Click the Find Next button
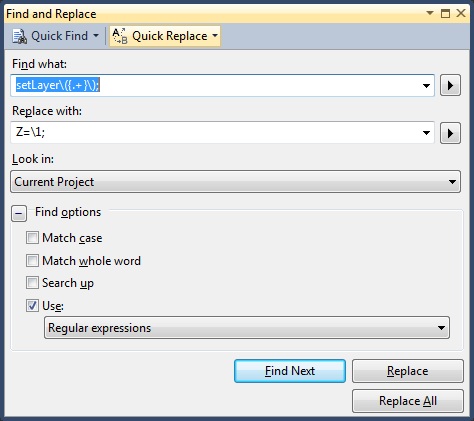This screenshot has height=421, width=474. [290, 371]
